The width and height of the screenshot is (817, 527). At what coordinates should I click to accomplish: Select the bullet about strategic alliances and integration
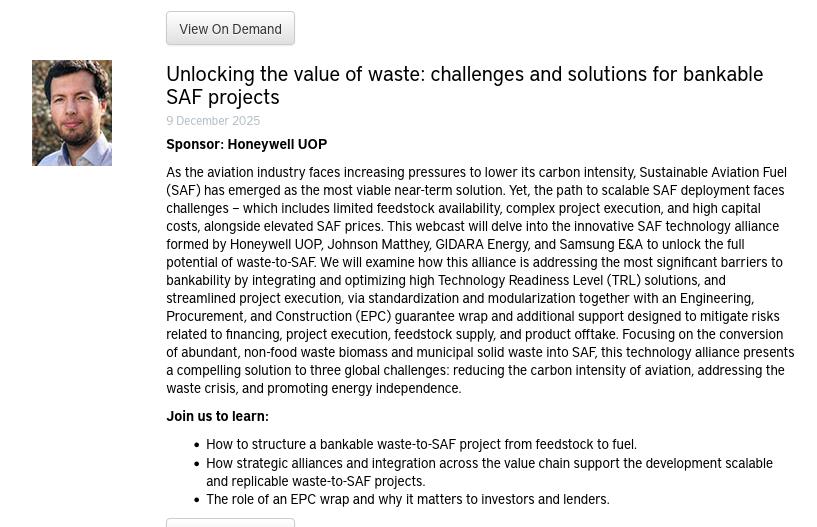489,472
